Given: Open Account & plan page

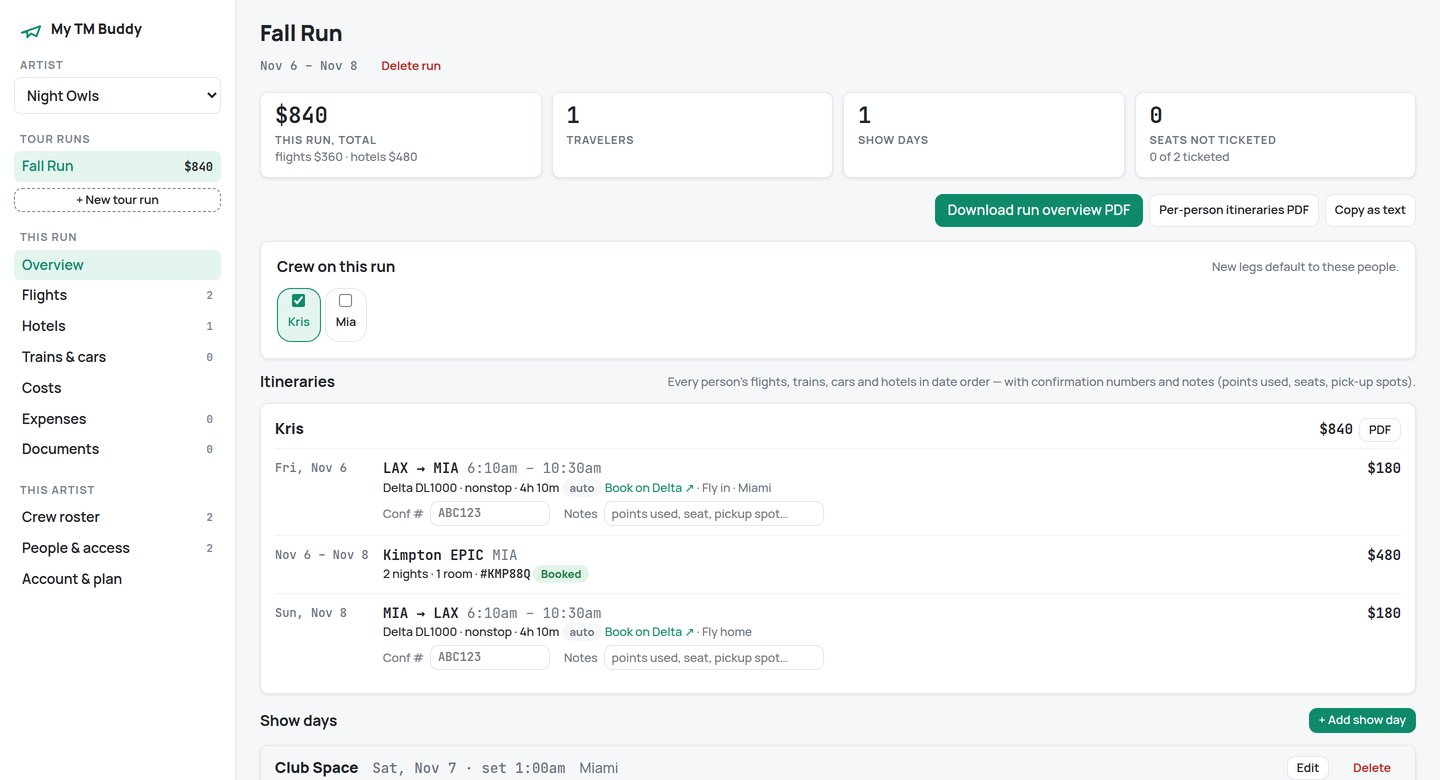Looking at the screenshot, I should tap(117, 579).
